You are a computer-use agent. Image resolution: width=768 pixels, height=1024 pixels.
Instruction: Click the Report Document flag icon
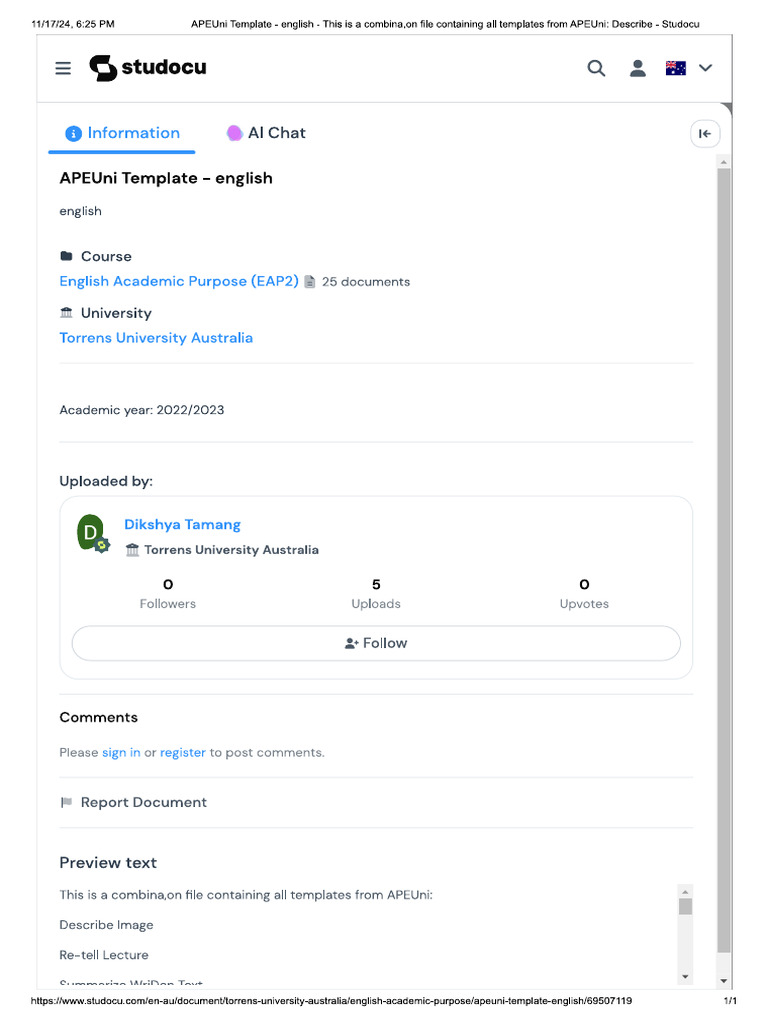coord(67,802)
